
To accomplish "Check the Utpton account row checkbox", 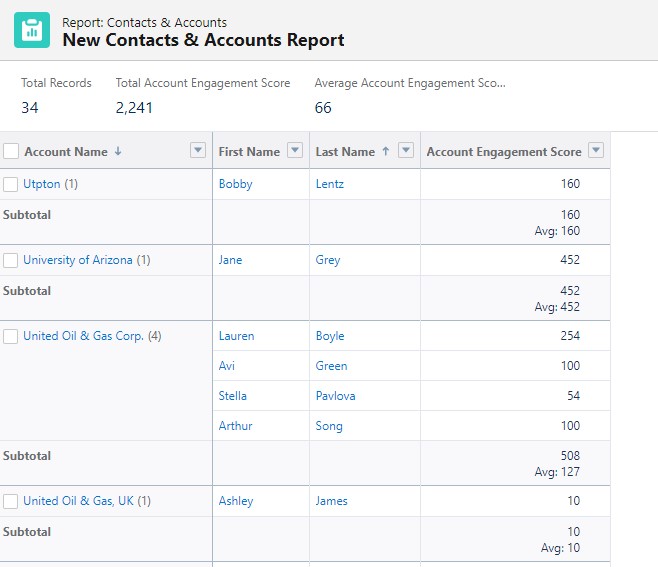I will (x=10, y=184).
